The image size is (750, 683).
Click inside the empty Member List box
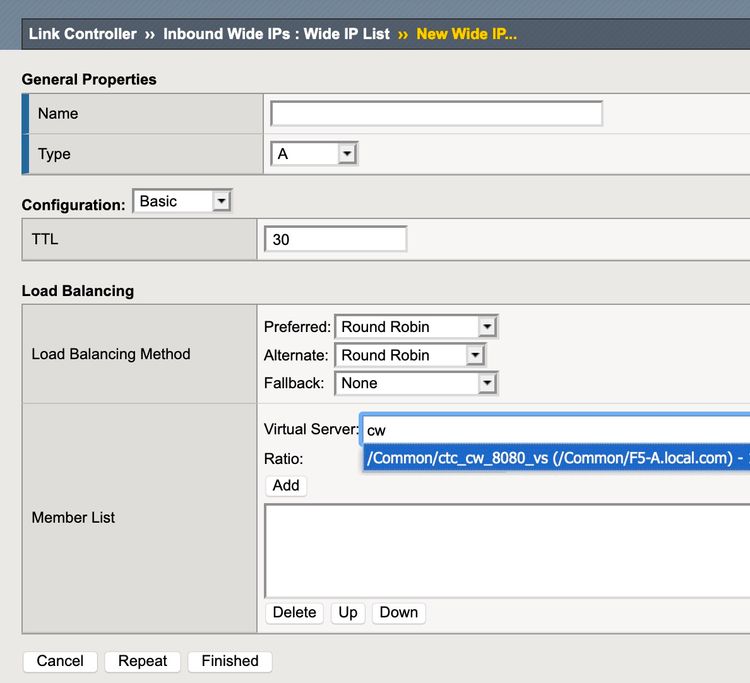[505, 550]
